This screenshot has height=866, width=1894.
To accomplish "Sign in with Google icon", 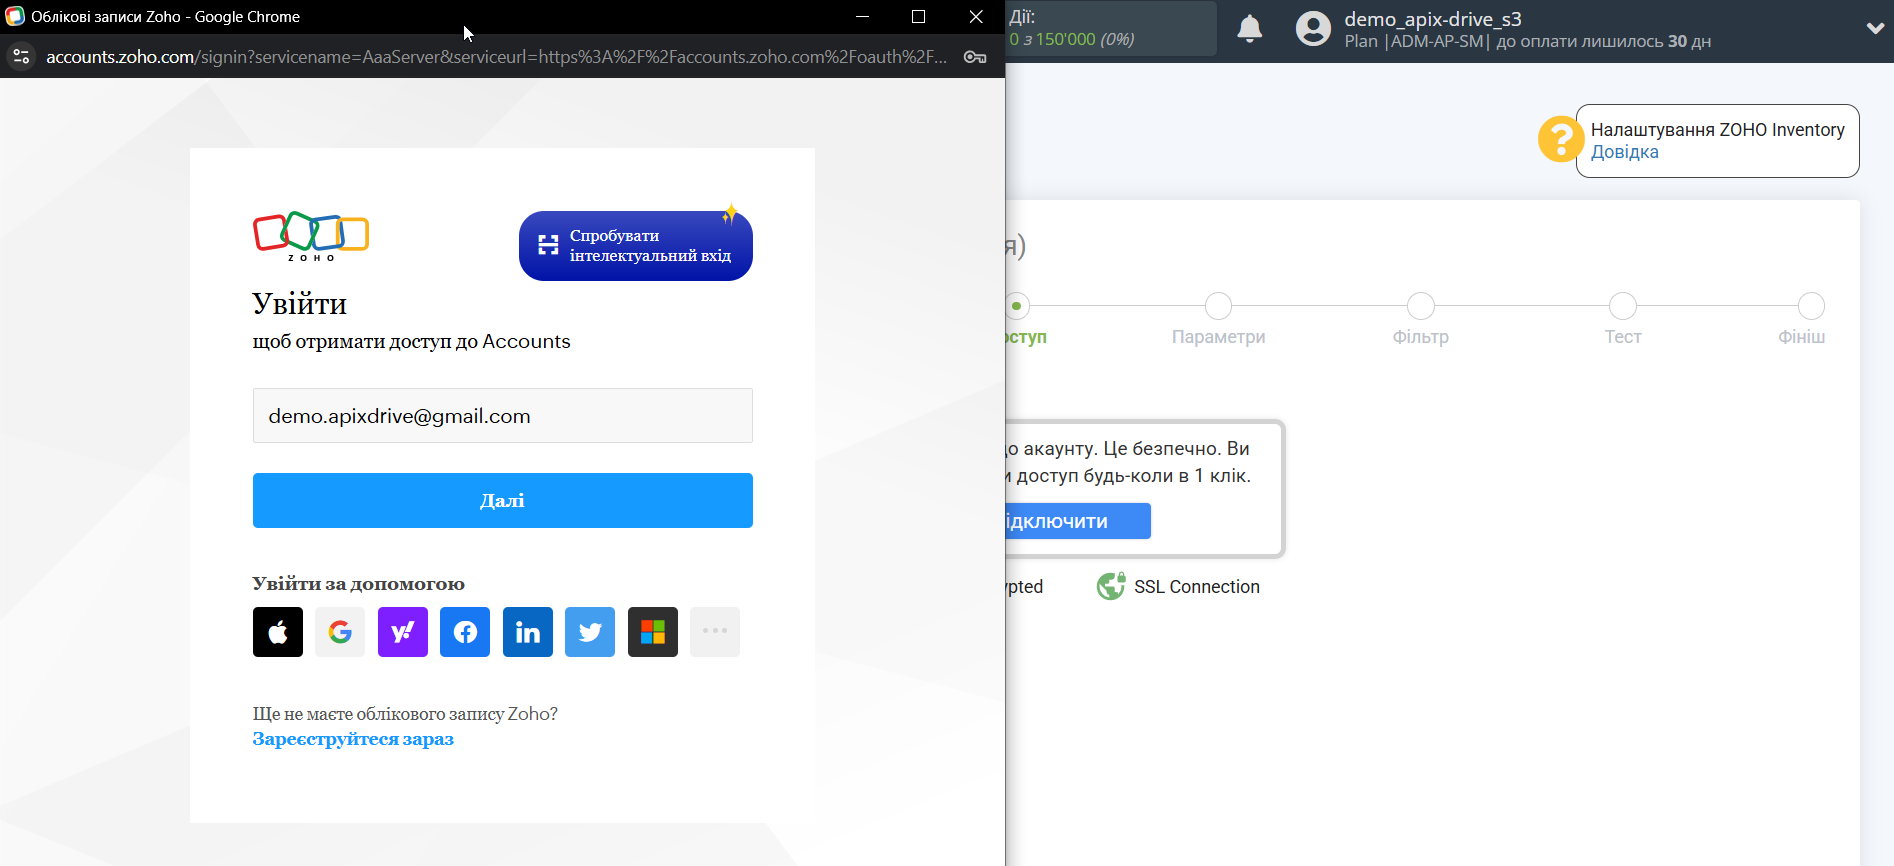I will (340, 632).
